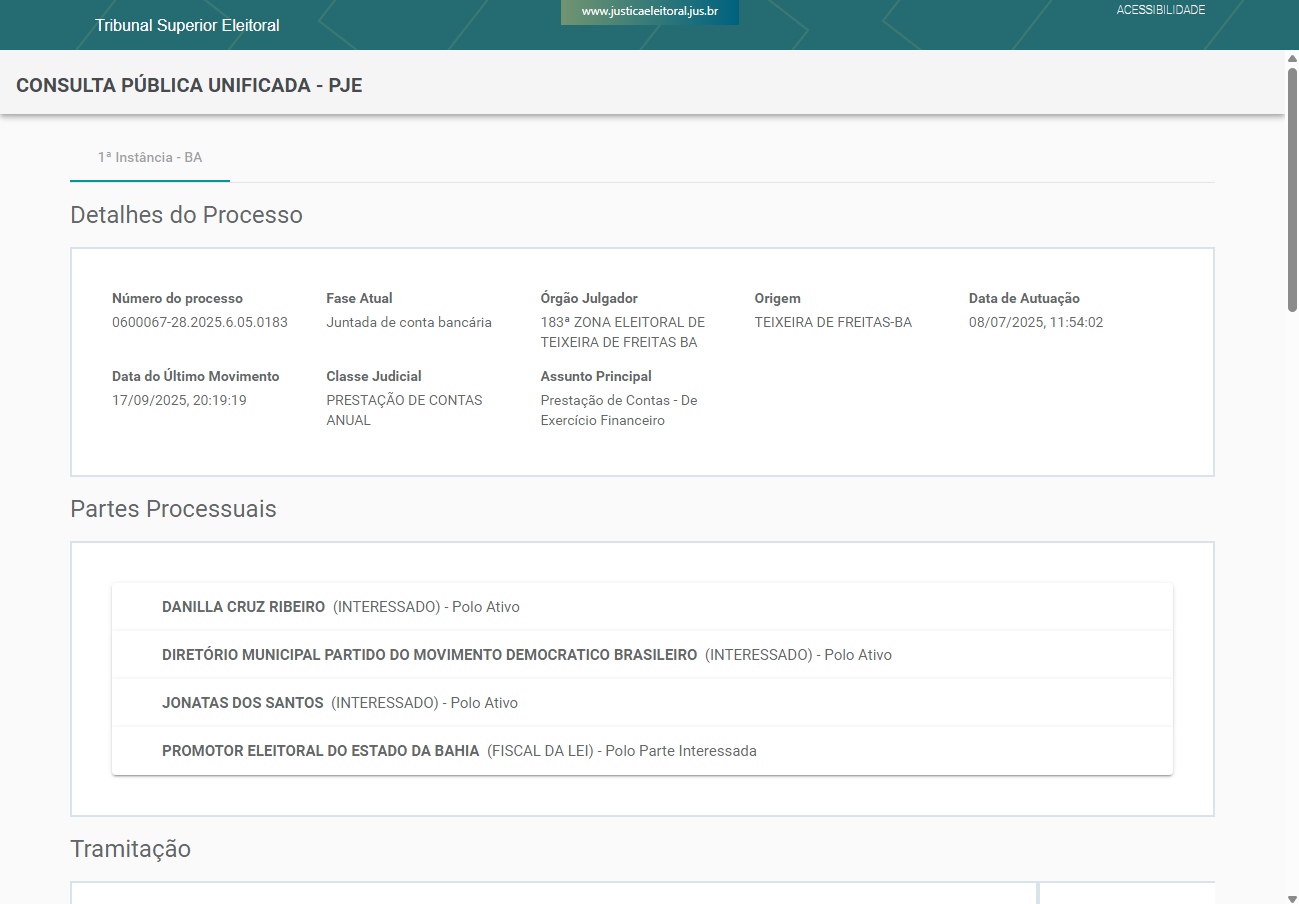Click the last movement date 17/09/2025
Viewport: 1299px width, 904px height.
179,400
